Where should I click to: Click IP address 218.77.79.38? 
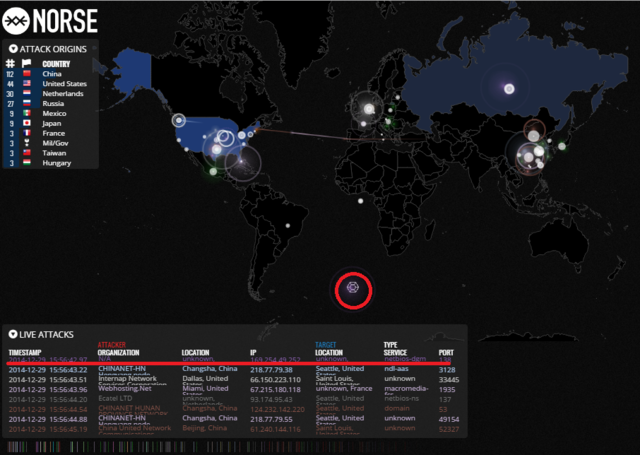coord(271,370)
